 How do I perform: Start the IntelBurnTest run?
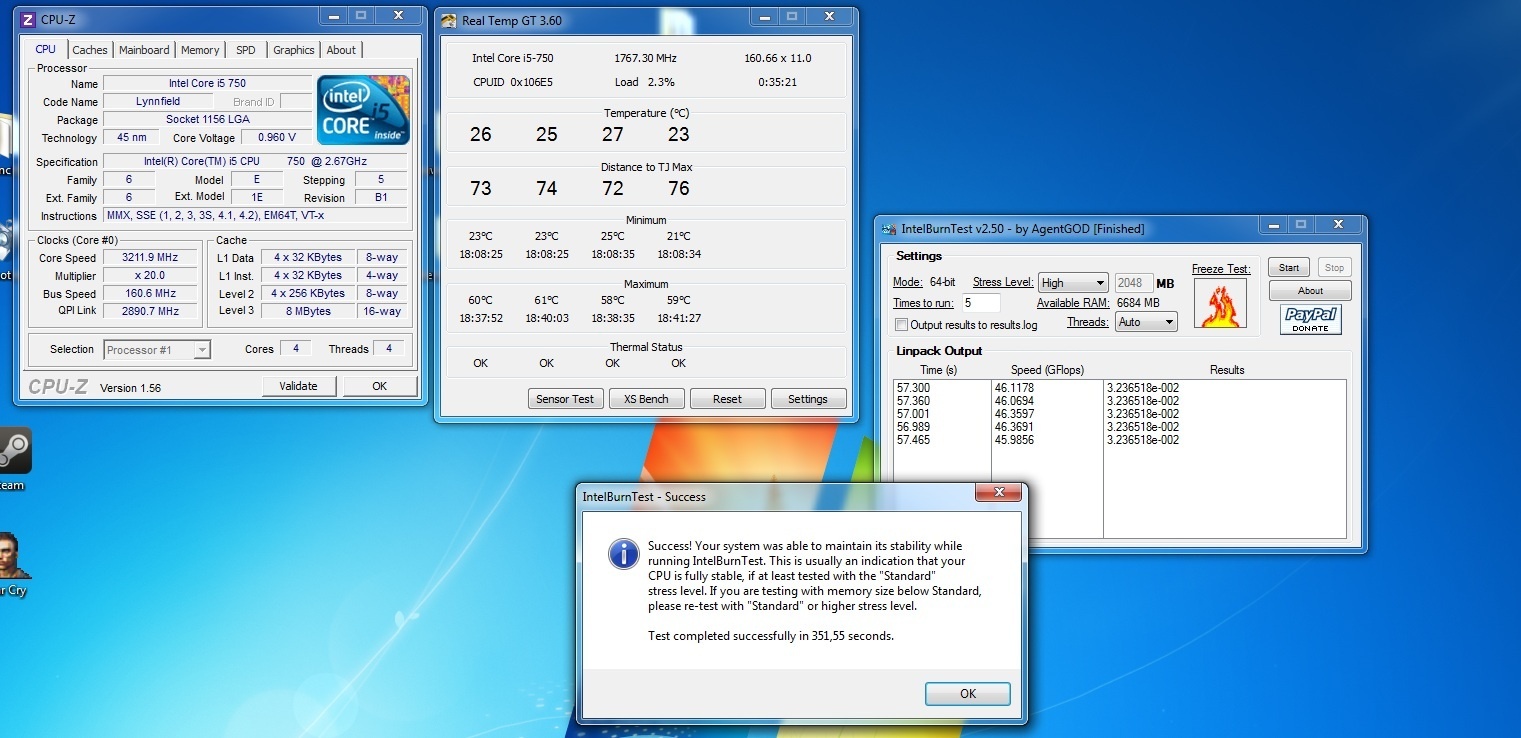[1289, 268]
